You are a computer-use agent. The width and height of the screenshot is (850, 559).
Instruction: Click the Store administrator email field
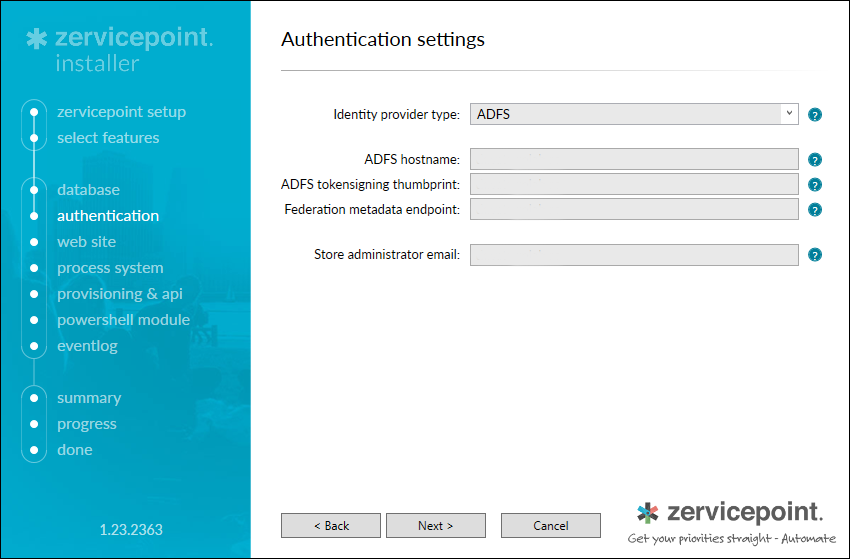[634, 254]
